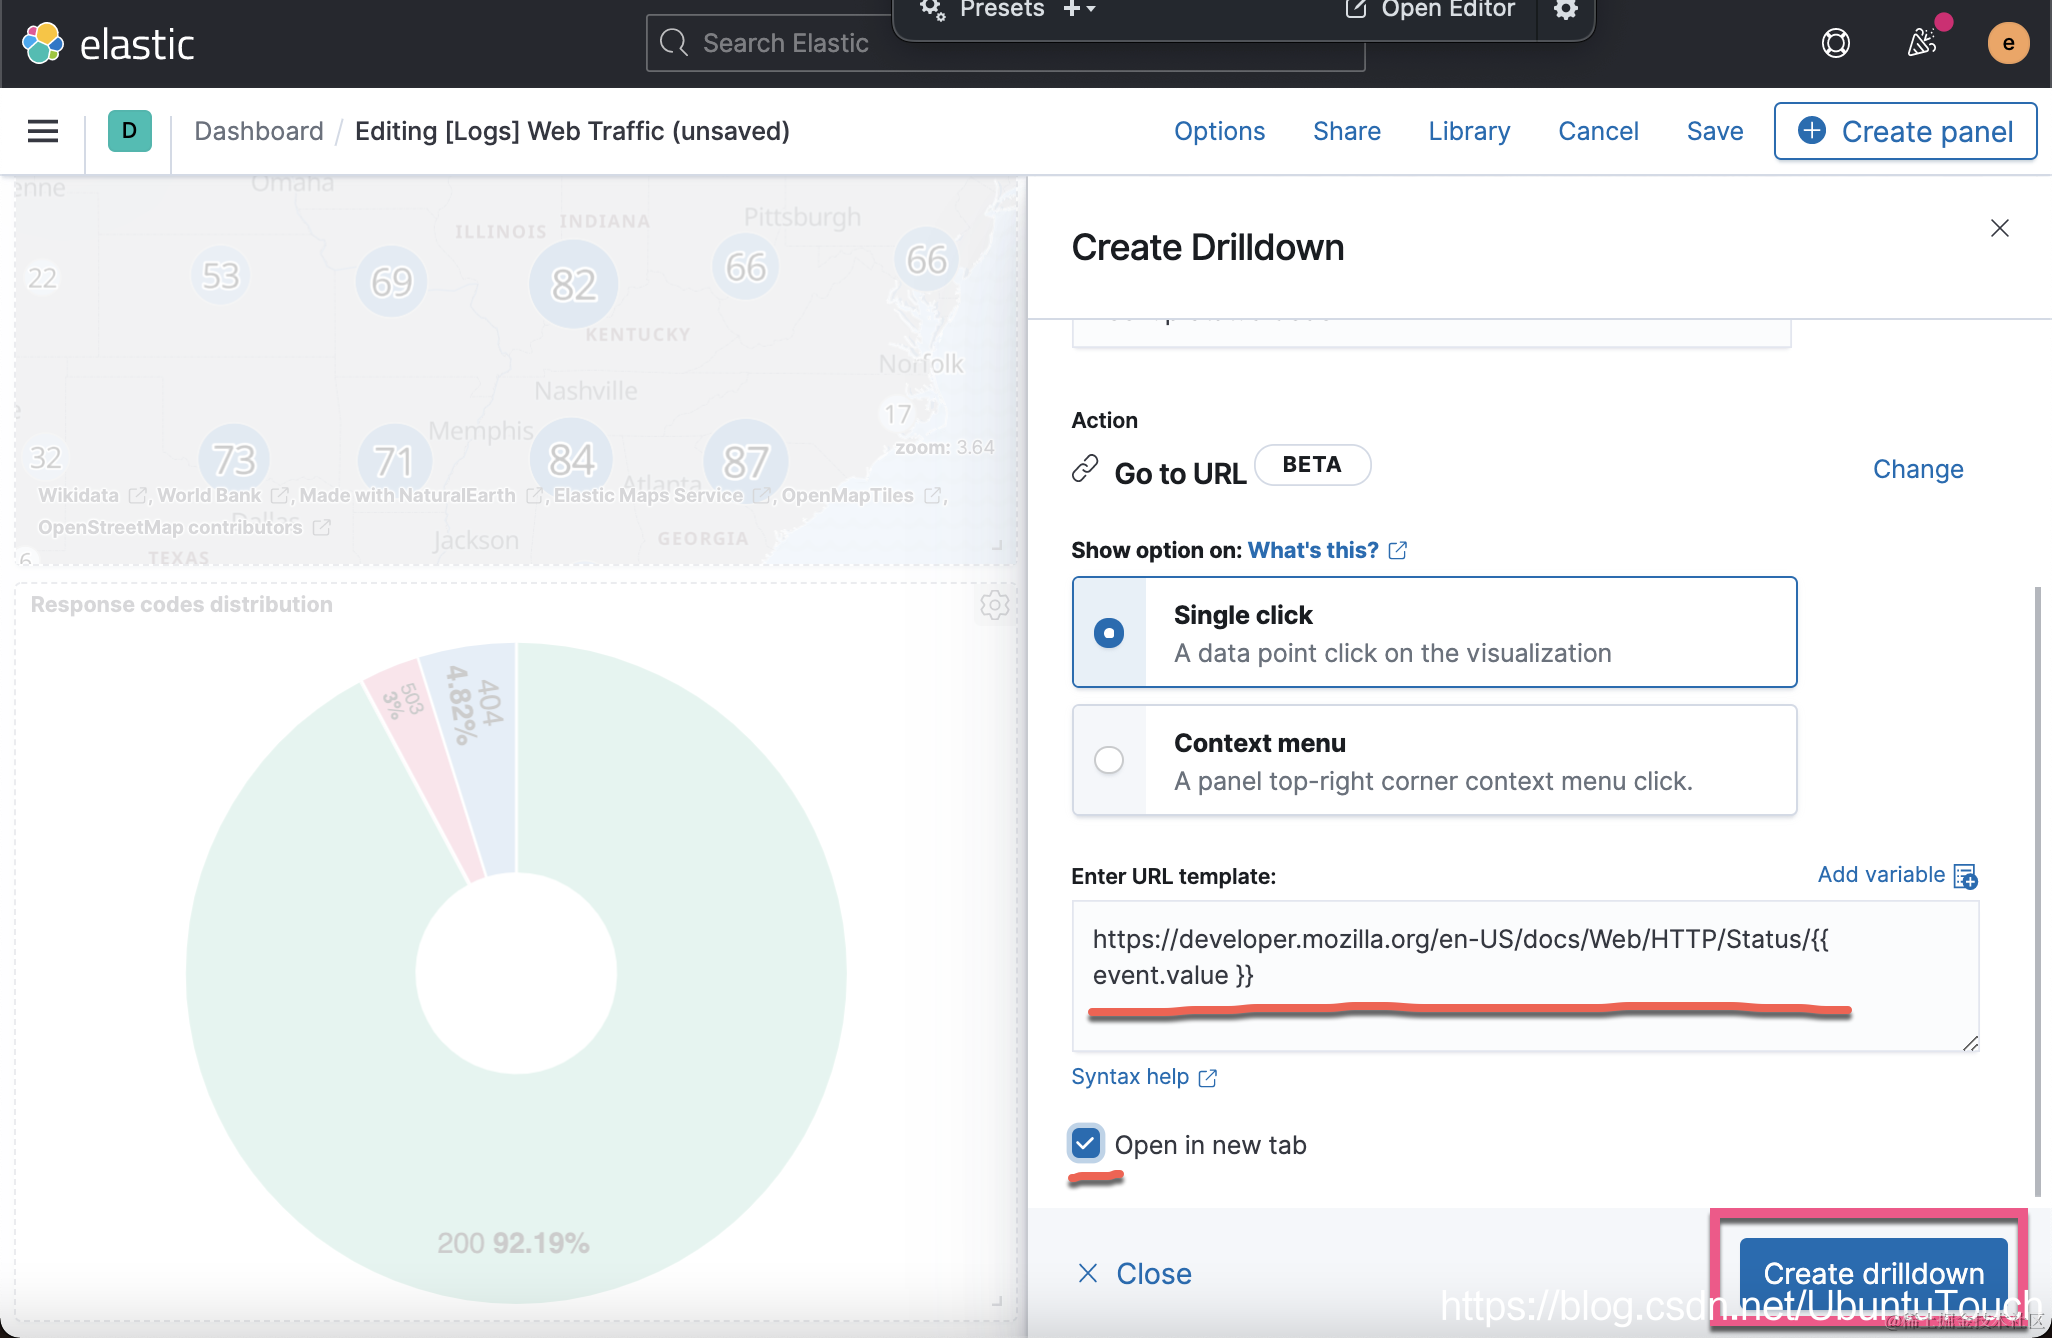Screen dimensions: 2052x1338
Task: Open the Library menu item
Action: (x=1468, y=131)
